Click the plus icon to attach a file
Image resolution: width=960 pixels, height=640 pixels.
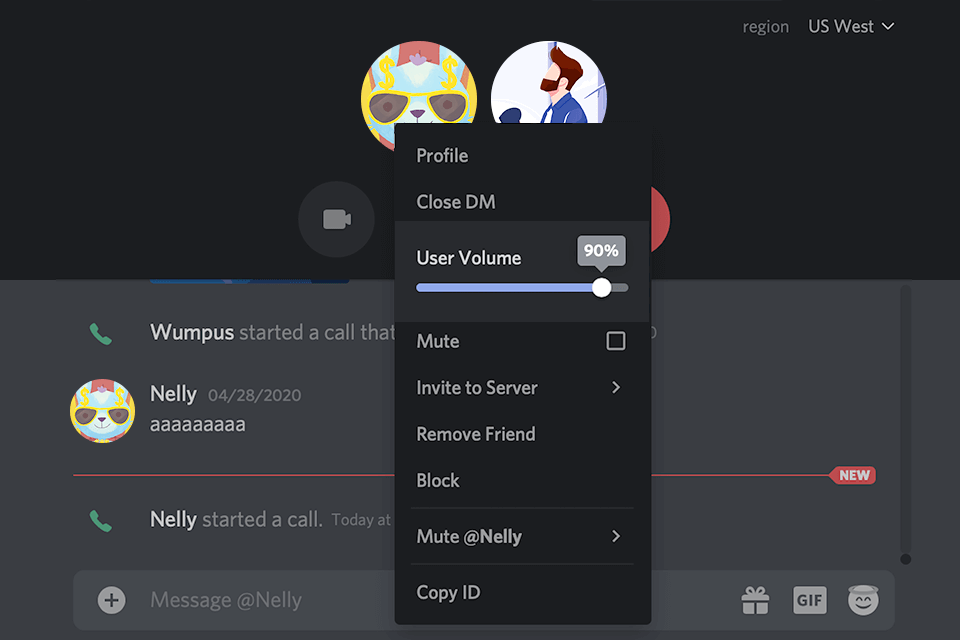[111, 600]
